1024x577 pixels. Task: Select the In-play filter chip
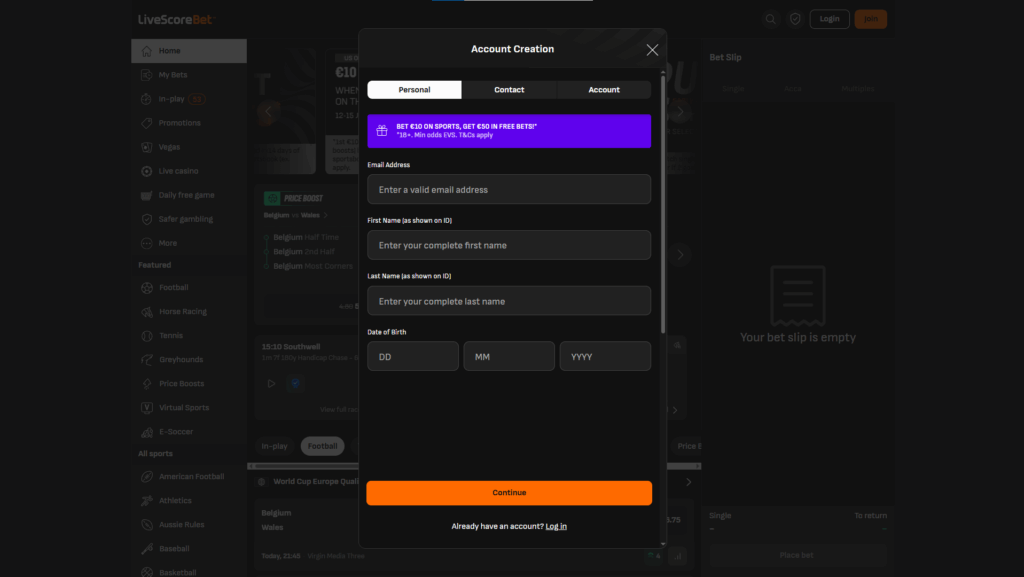click(x=274, y=446)
